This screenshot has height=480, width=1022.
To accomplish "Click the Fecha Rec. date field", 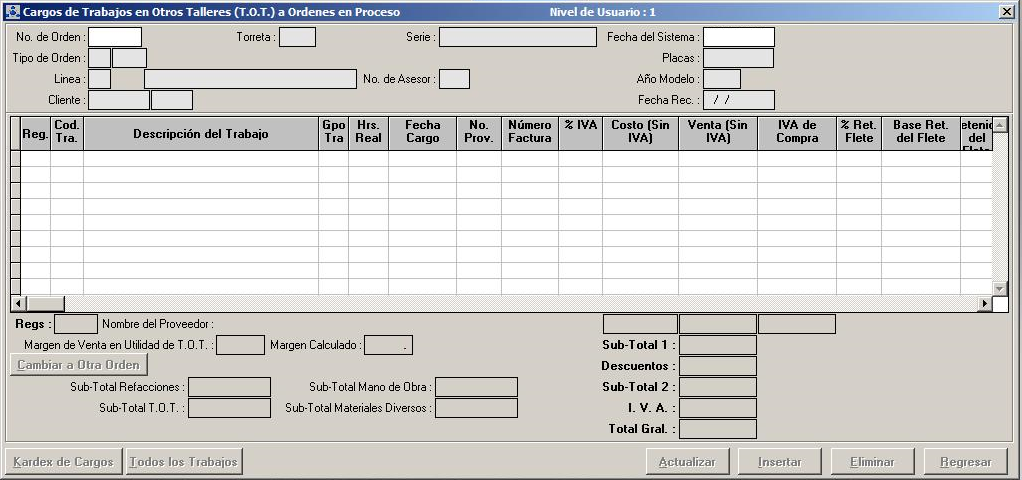I will pyautogui.click(x=738, y=100).
